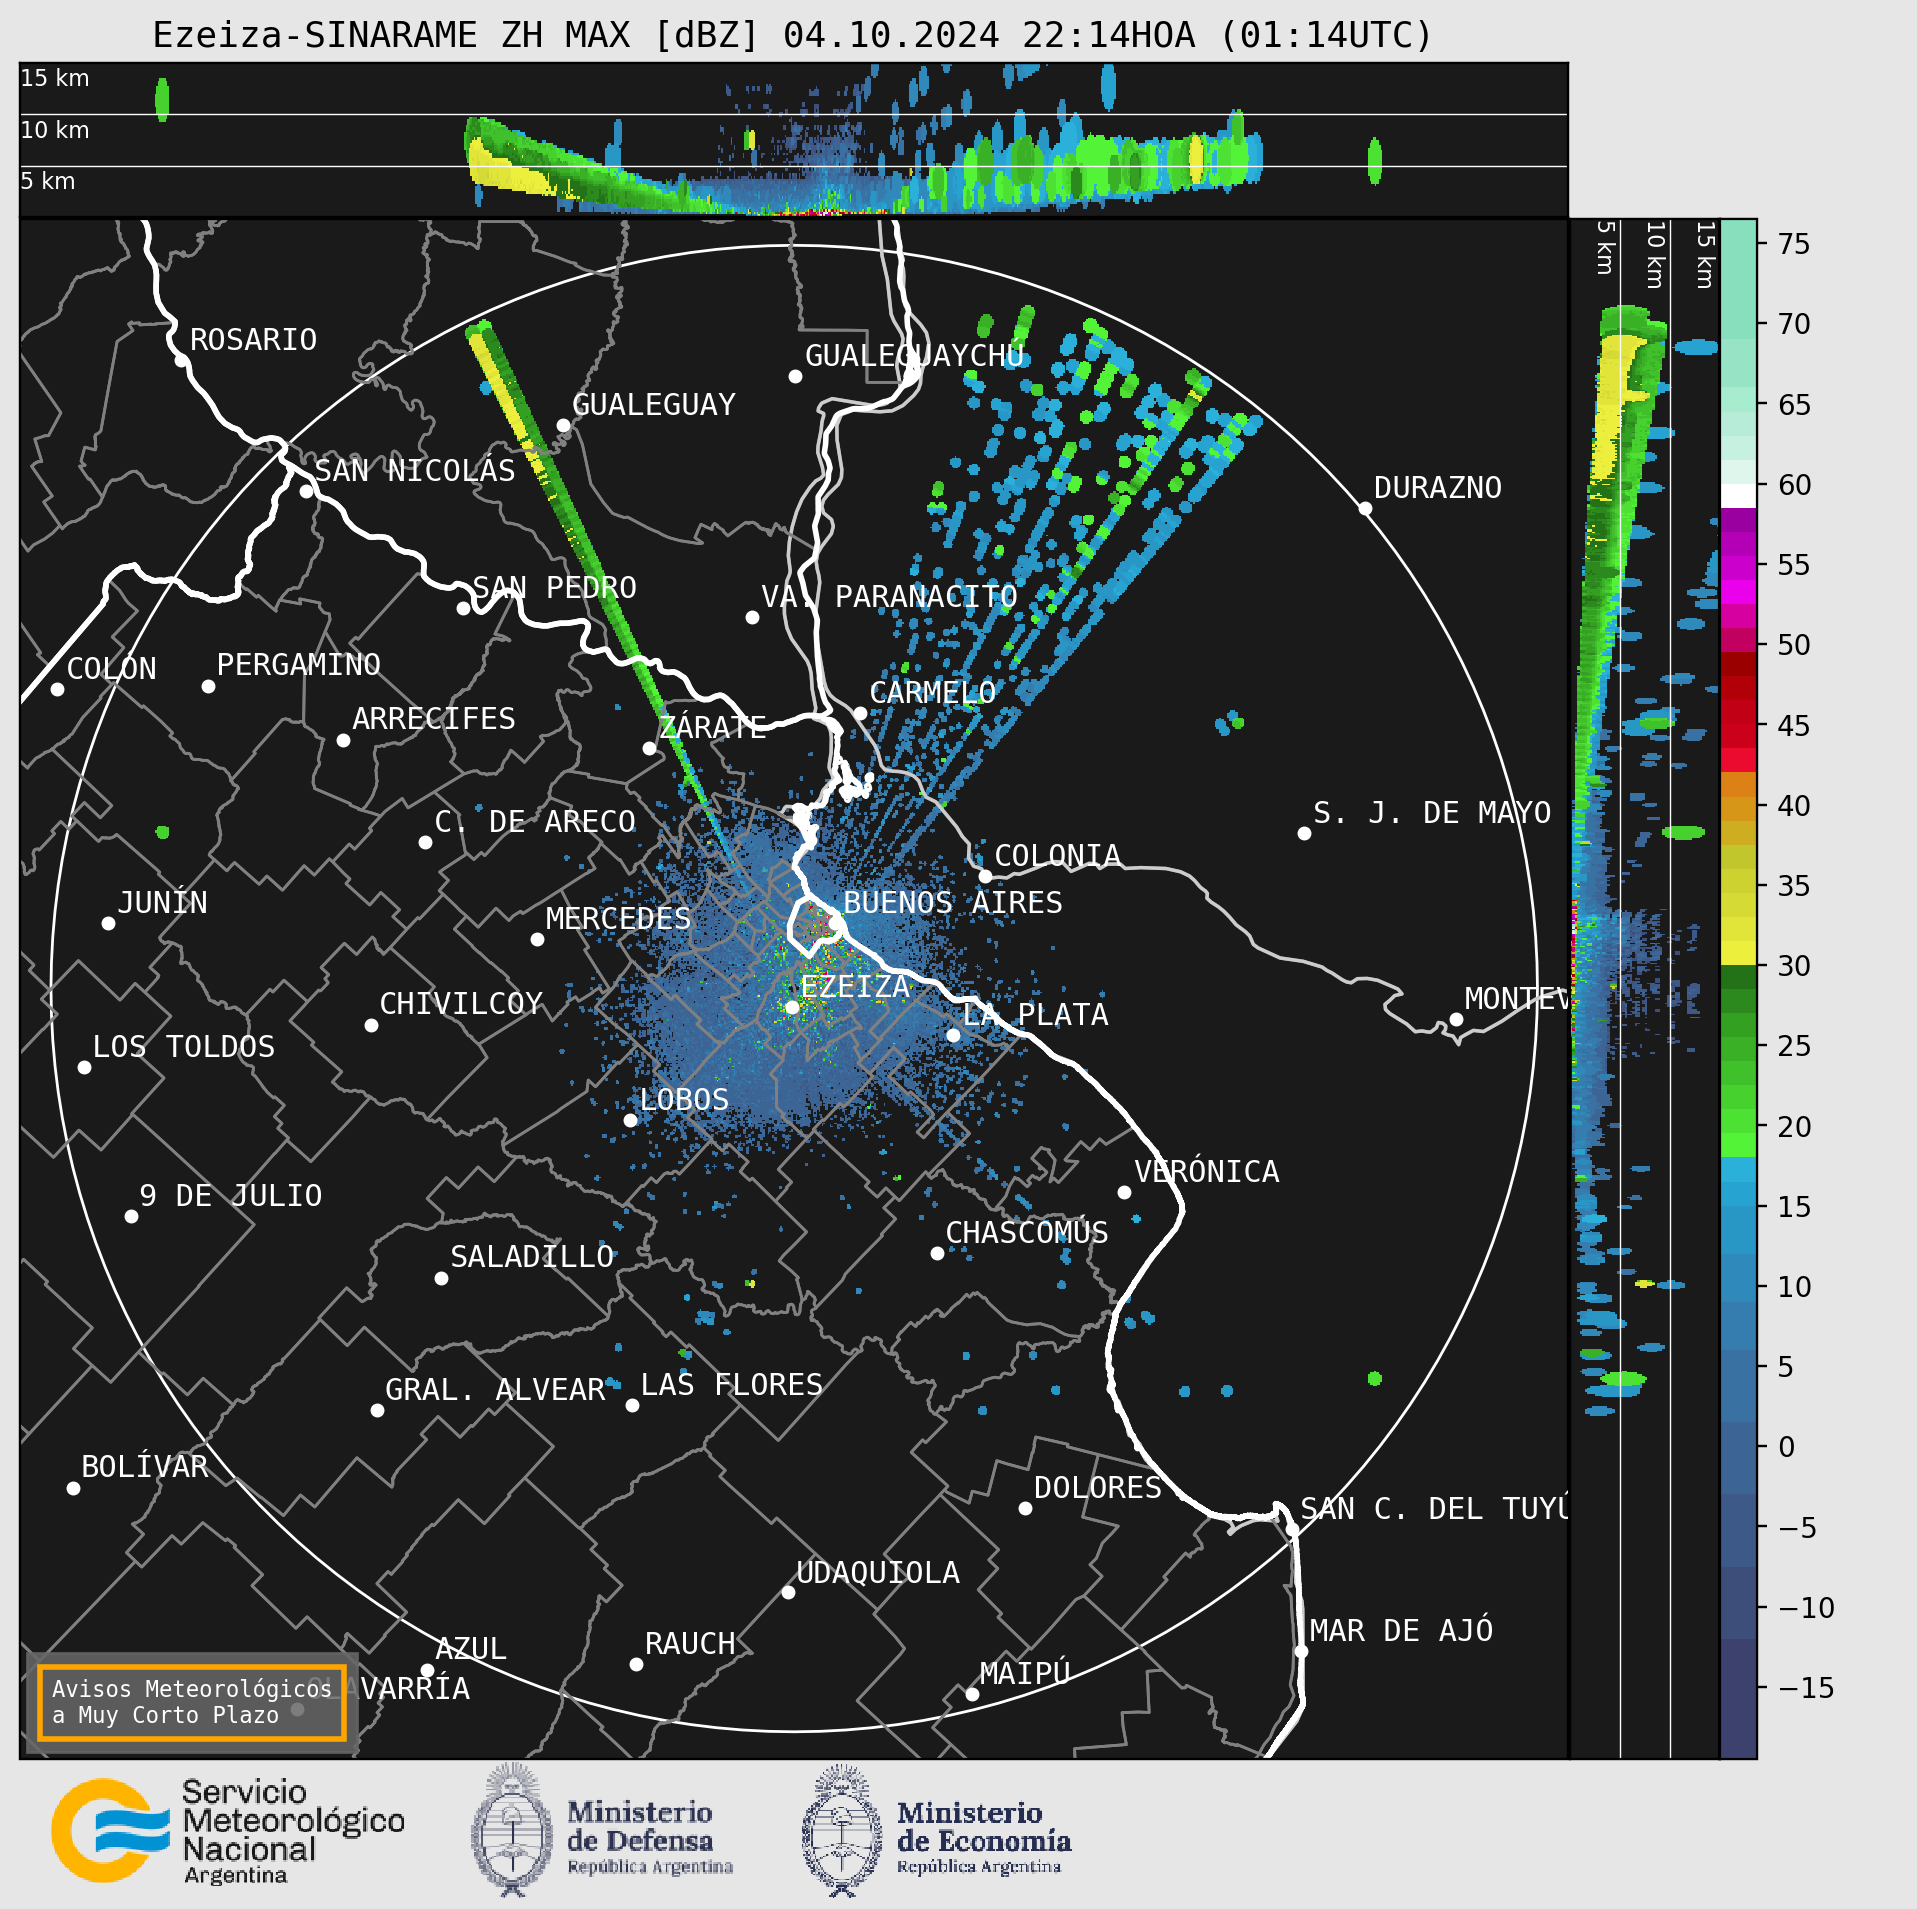Click the BOLÍVAR city label
The image size is (1917, 1909).
[145, 1467]
